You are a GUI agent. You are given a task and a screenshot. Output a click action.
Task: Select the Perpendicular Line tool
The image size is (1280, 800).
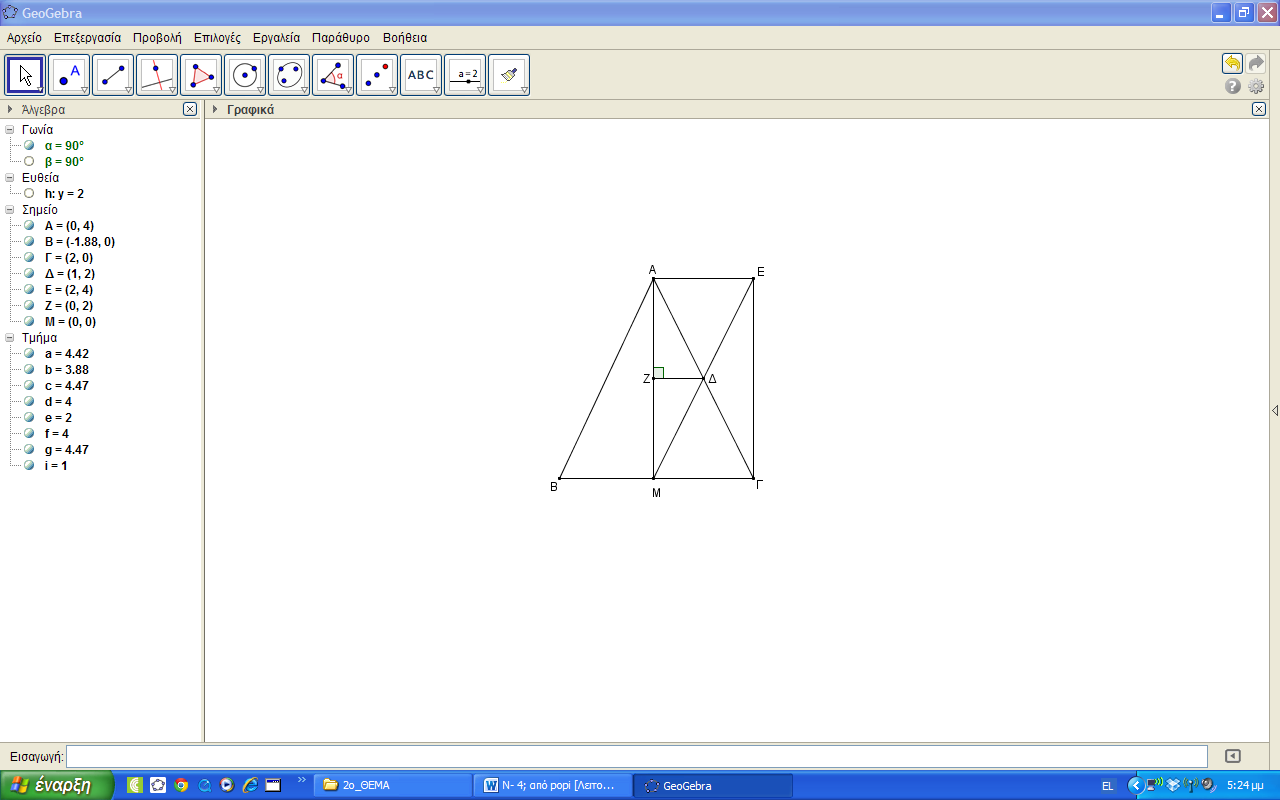(x=157, y=75)
